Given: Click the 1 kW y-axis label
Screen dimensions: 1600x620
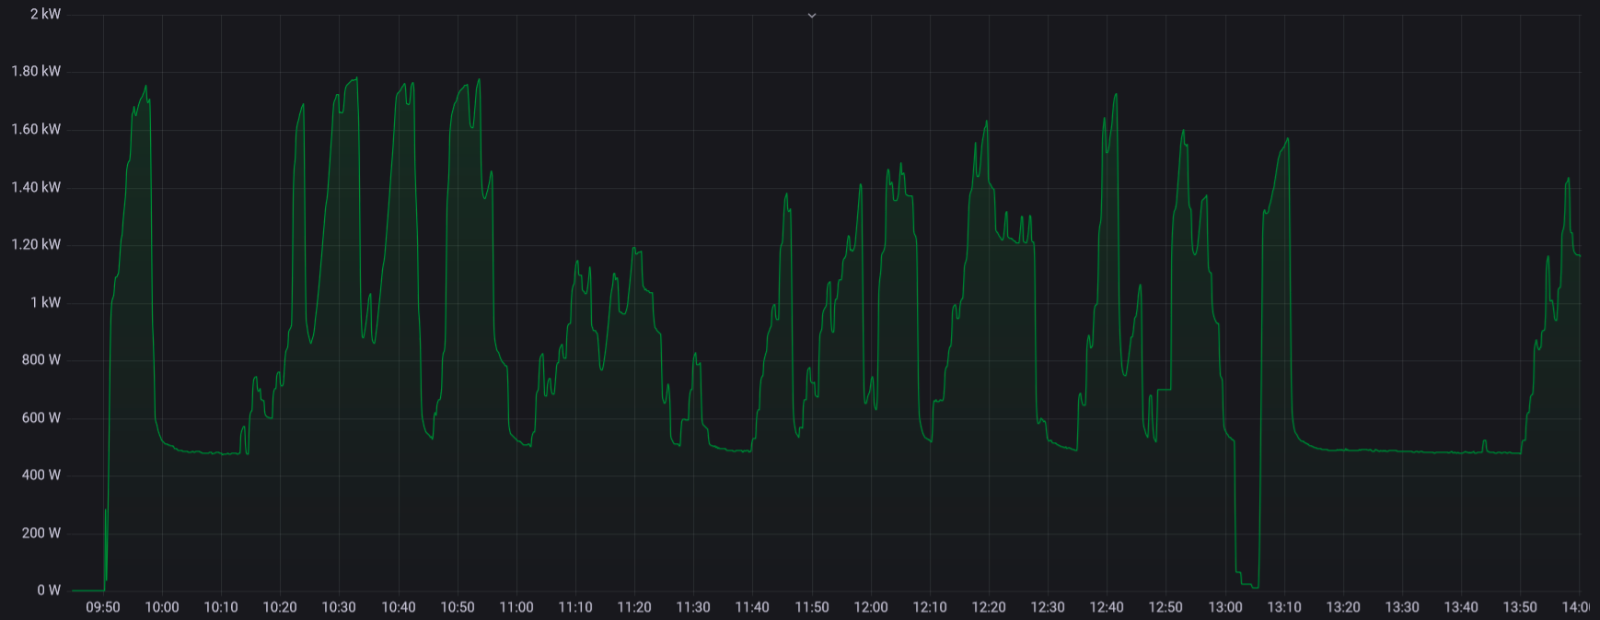Looking at the screenshot, I should (x=45, y=302).
